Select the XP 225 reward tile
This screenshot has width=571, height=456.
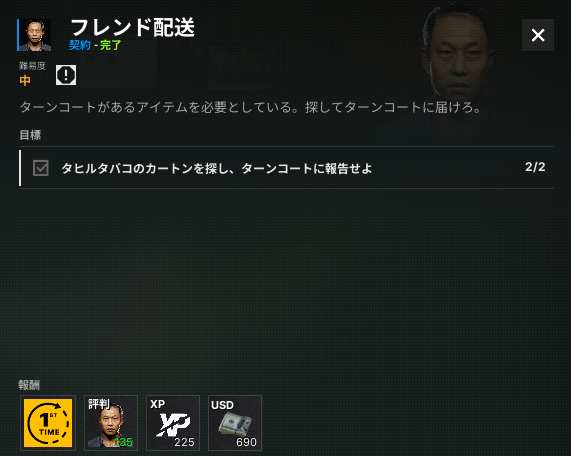coord(173,423)
